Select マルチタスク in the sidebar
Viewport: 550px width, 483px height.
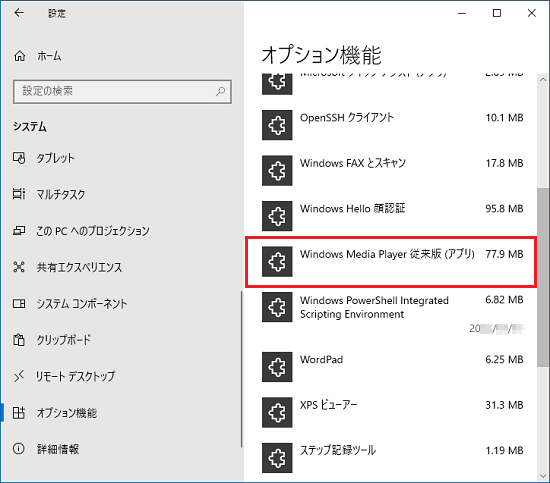61,194
